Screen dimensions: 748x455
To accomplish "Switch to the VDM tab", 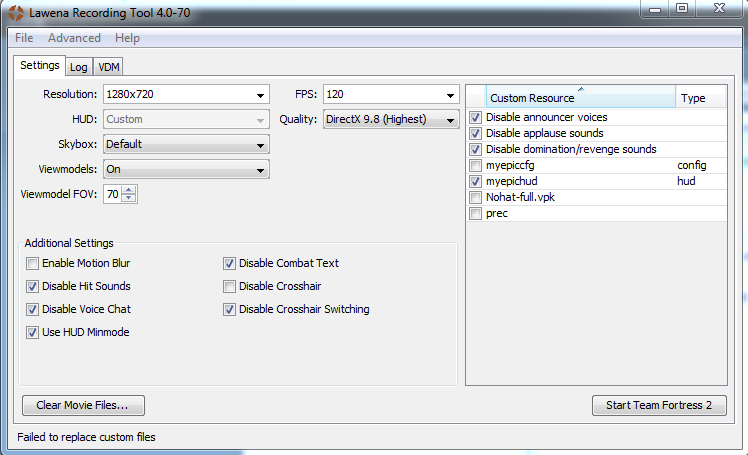I will [108, 67].
